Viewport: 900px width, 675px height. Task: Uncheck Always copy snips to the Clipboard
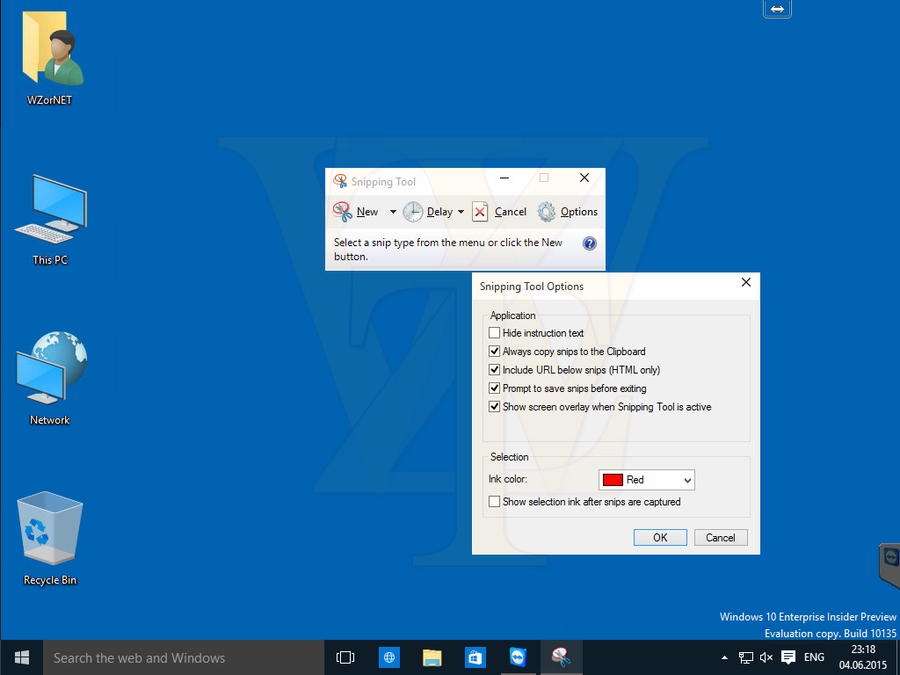click(x=495, y=351)
